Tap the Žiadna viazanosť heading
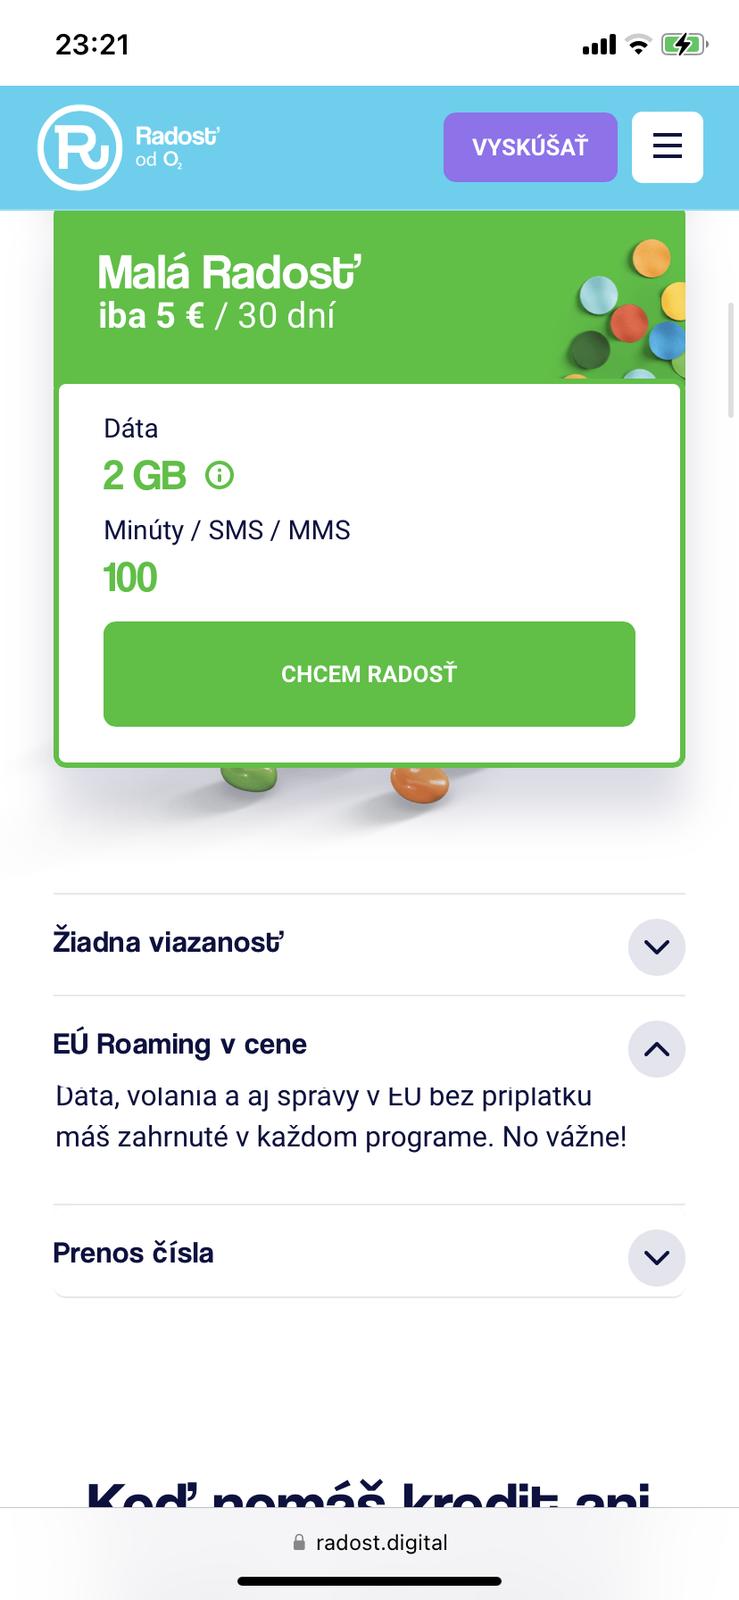The image size is (739, 1600). [x=168, y=942]
